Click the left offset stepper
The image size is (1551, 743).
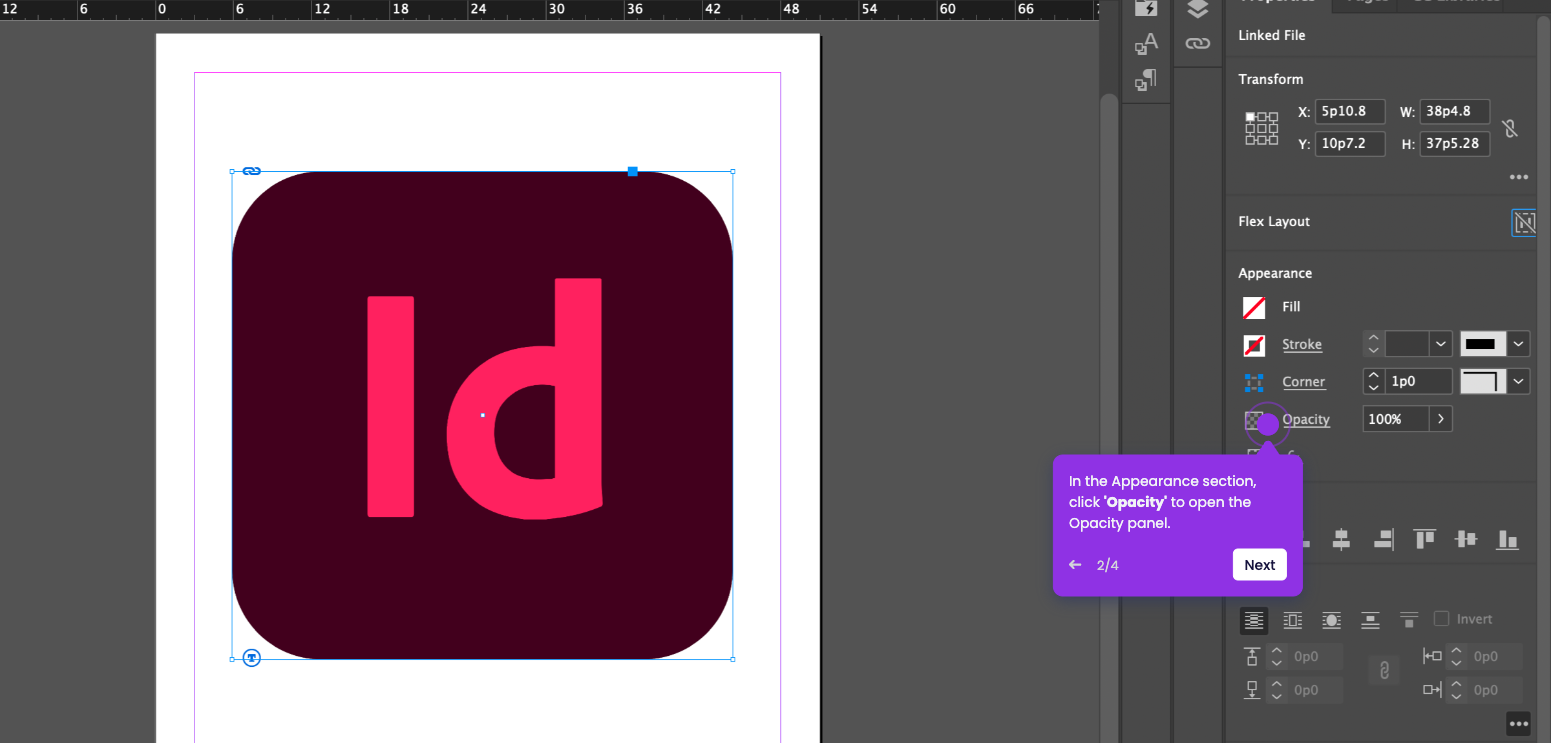1456,657
